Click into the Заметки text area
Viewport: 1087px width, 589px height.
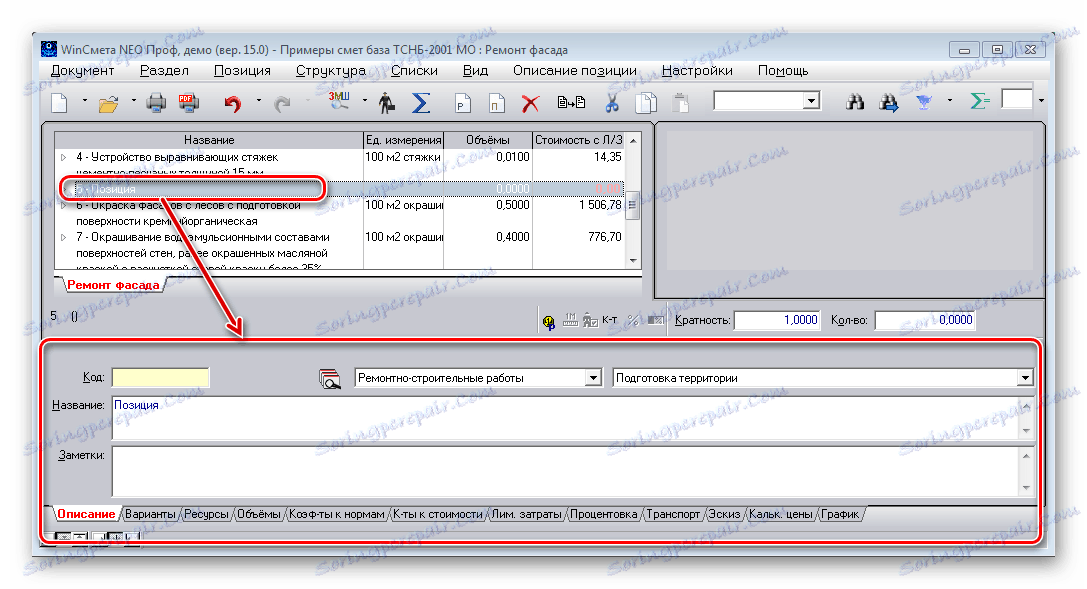click(x=566, y=471)
